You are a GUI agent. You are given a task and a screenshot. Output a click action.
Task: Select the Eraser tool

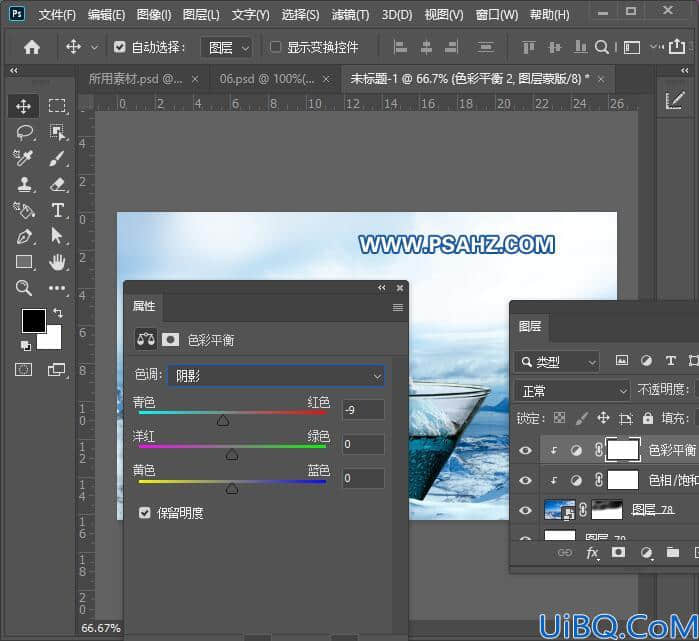58,184
